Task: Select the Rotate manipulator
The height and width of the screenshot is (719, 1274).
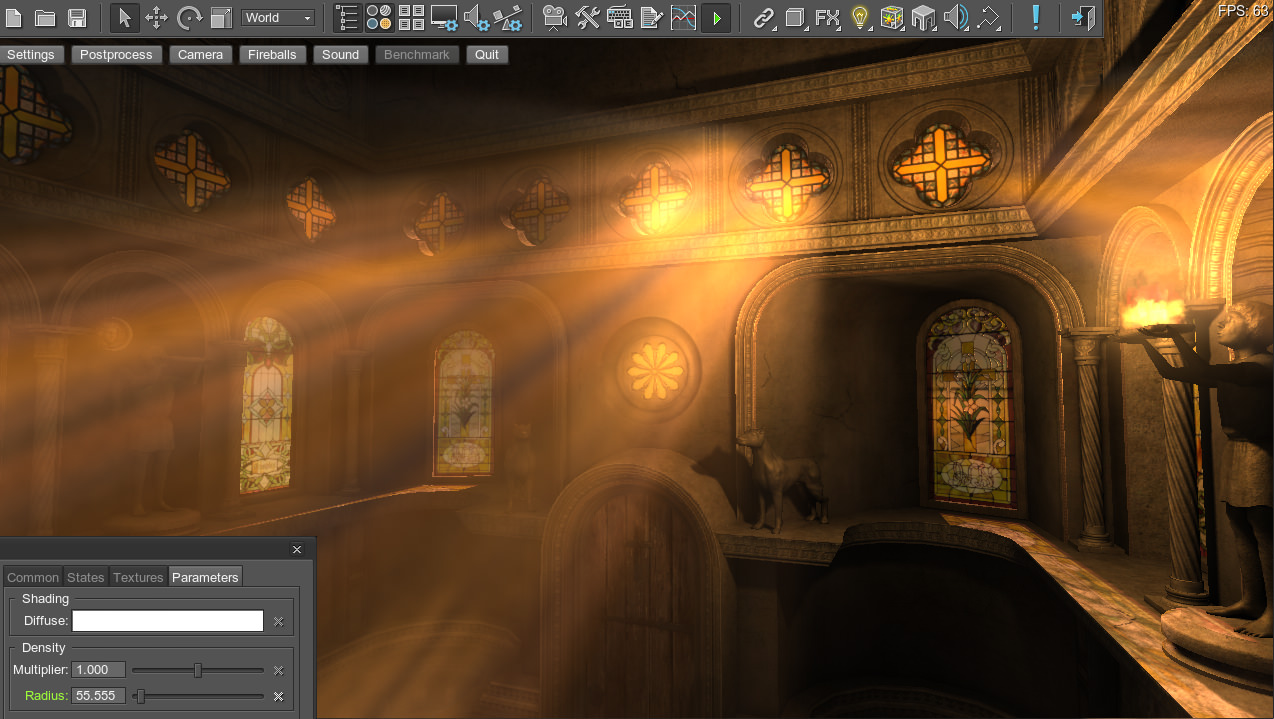Action: [189, 18]
